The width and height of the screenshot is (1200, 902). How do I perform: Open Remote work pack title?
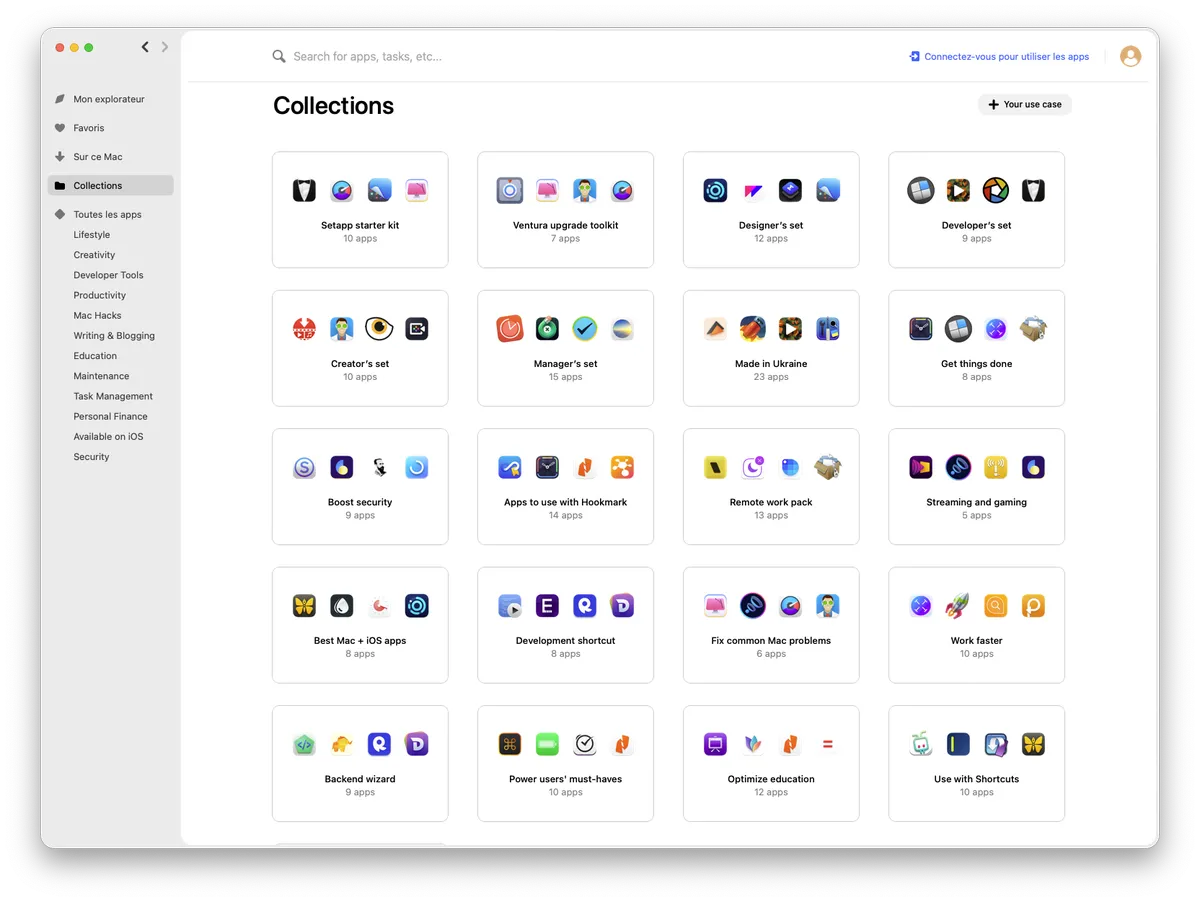771,502
